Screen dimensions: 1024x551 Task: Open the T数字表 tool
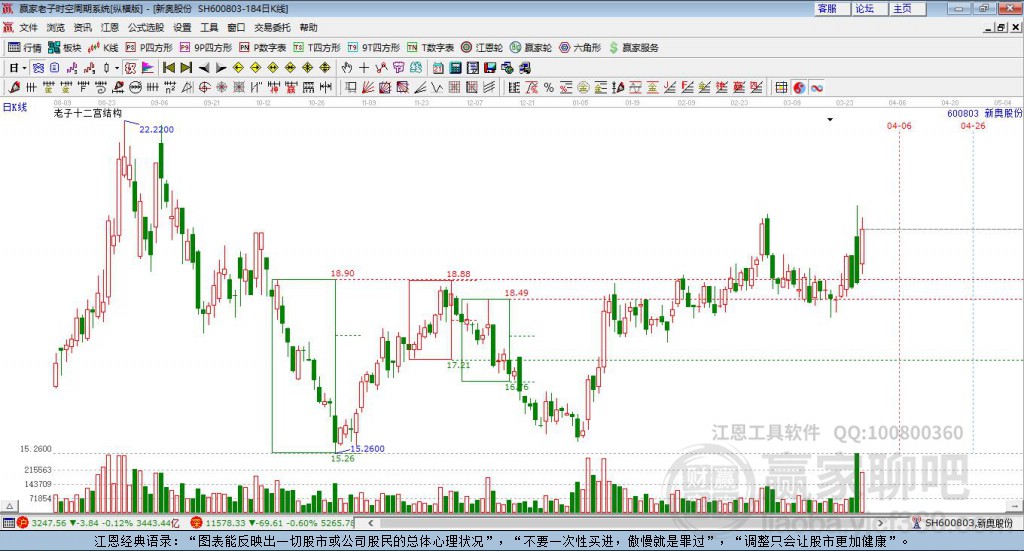[x=430, y=48]
